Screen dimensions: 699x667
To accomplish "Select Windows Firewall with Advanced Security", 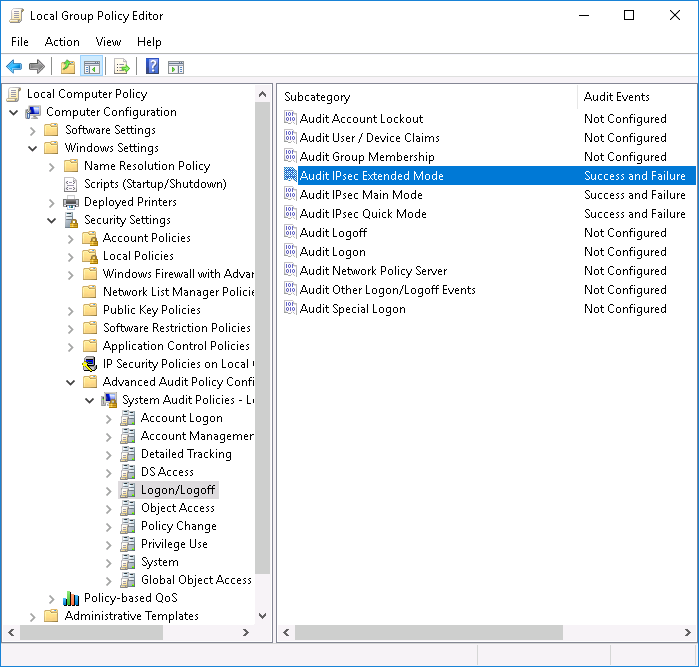I will point(178,273).
